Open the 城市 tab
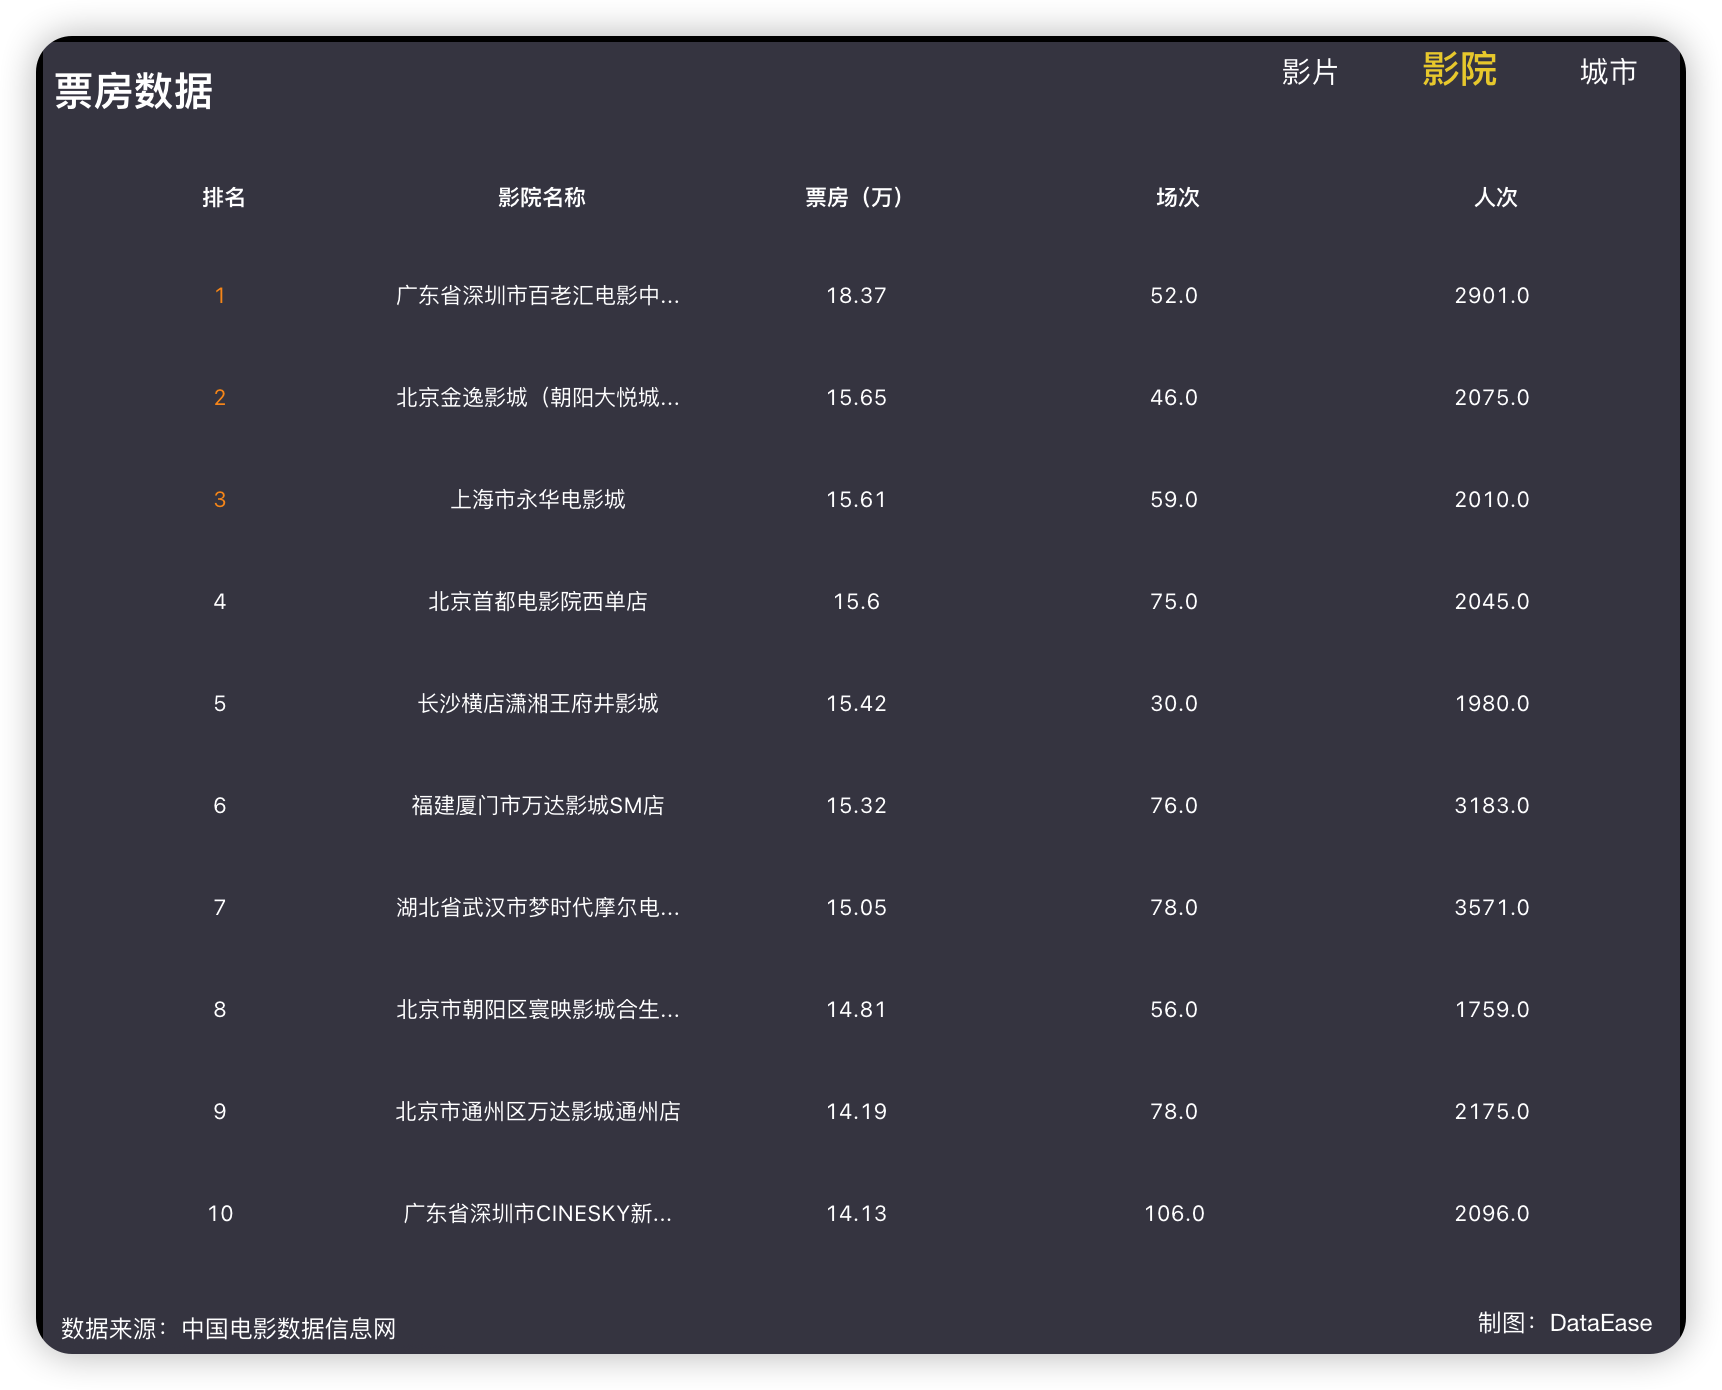 click(1608, 72)
